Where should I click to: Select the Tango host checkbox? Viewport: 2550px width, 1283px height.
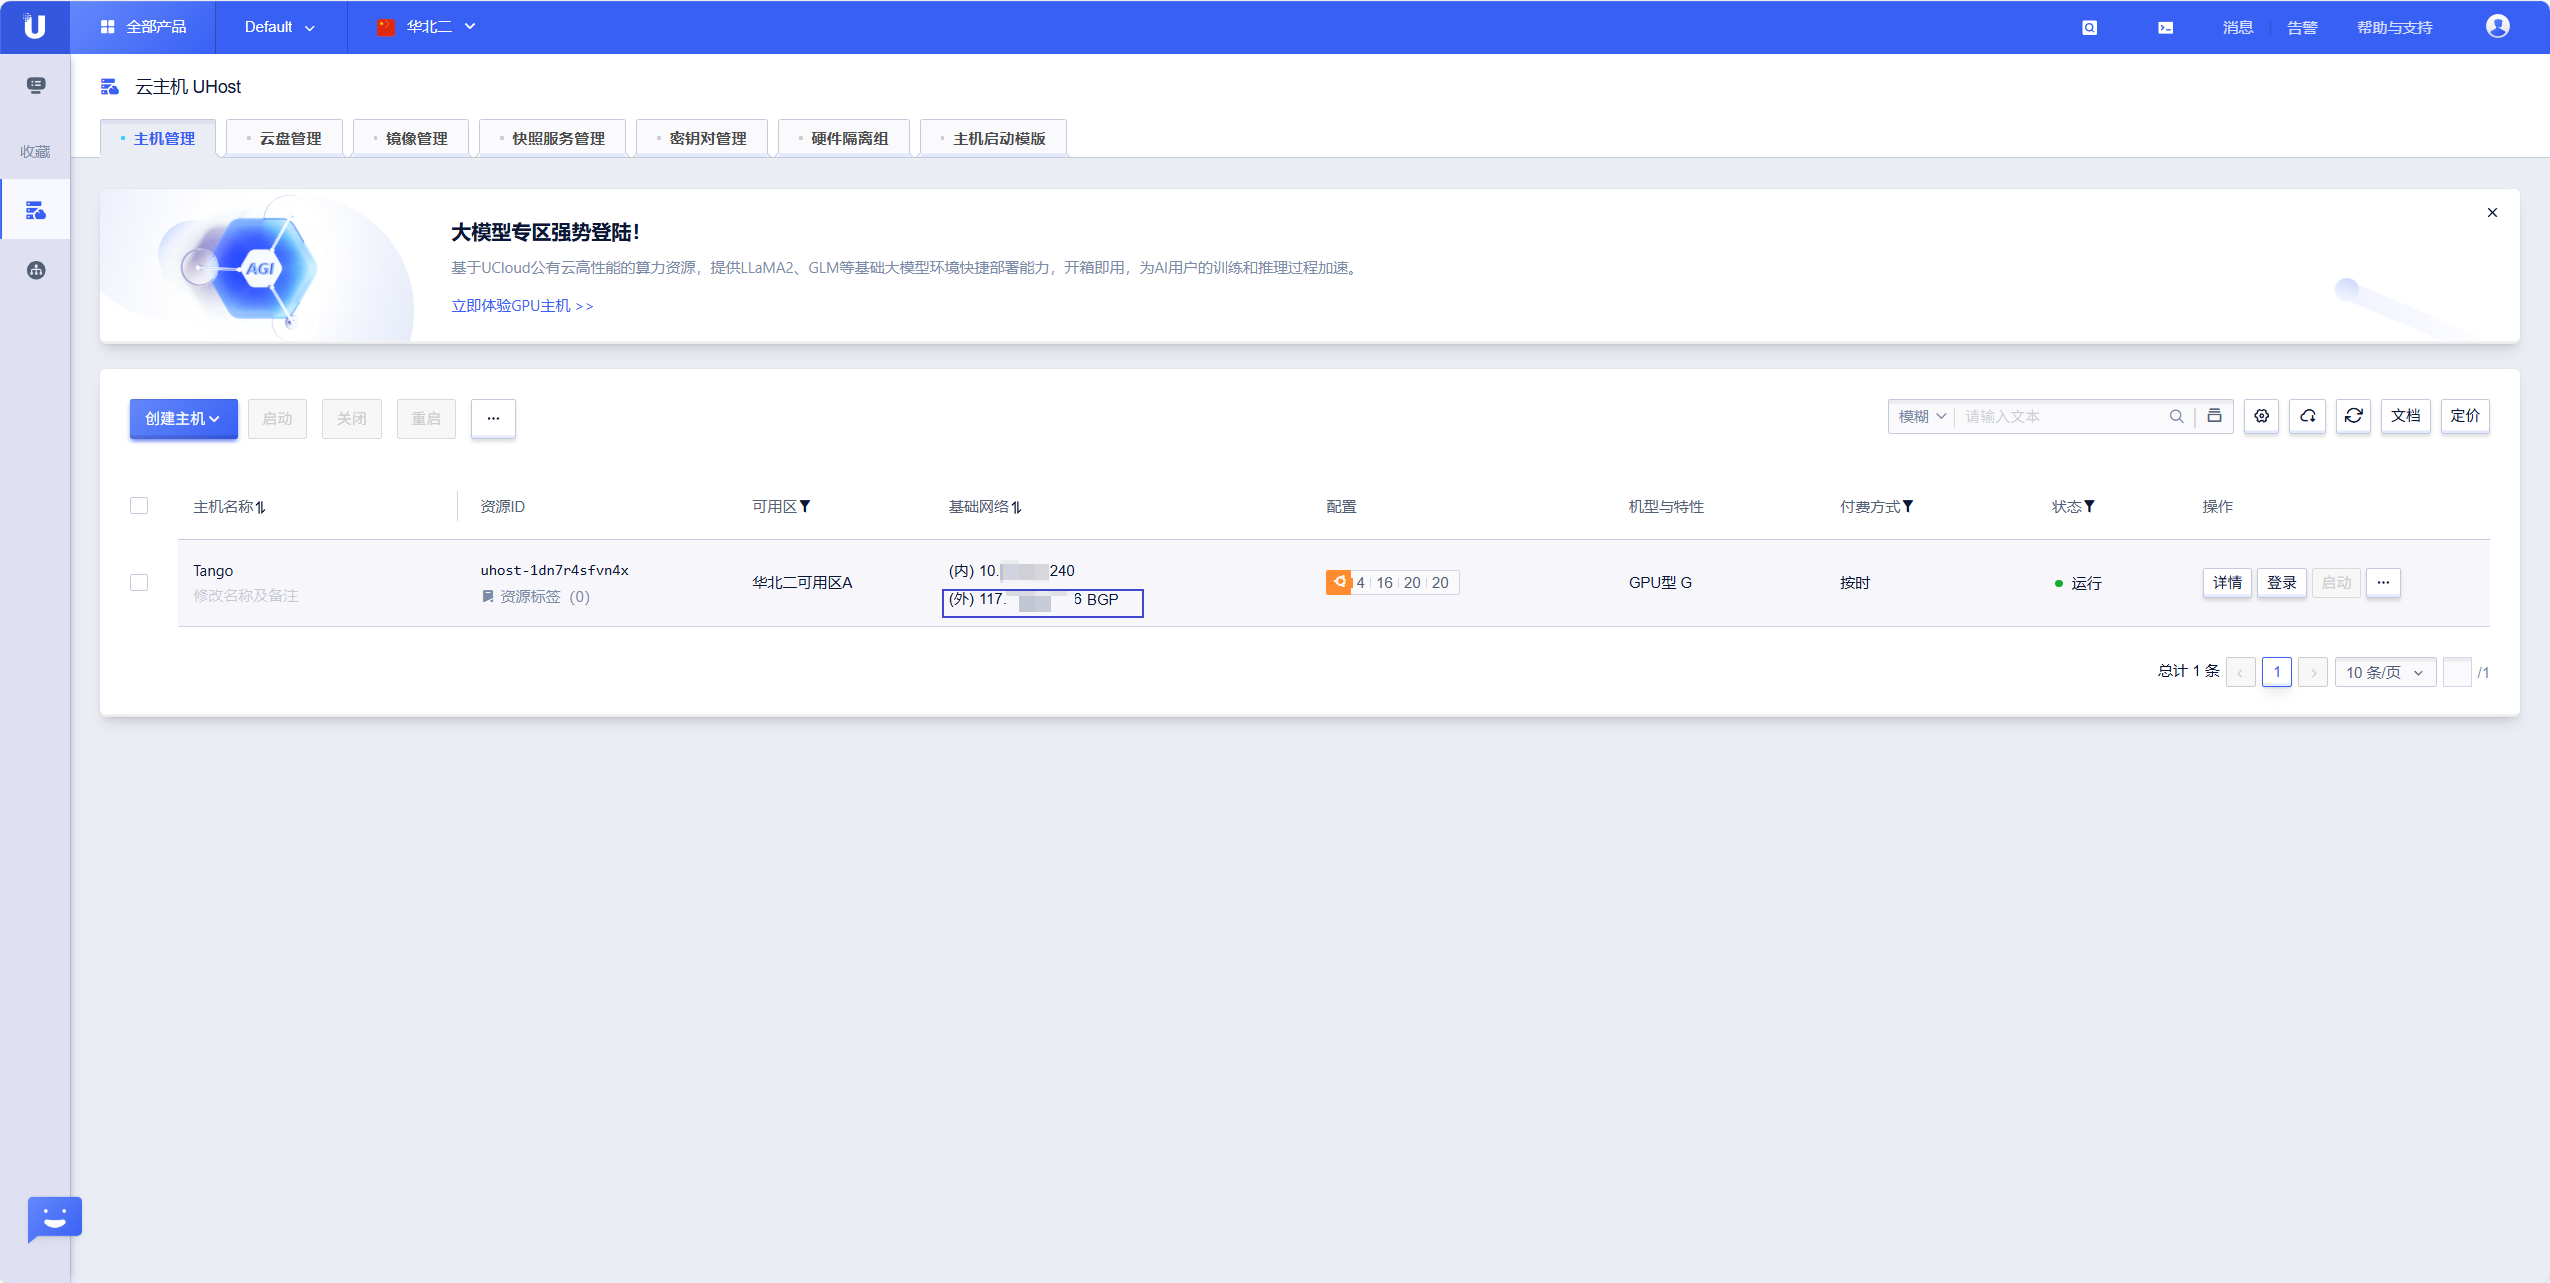[x=139, y=583]
